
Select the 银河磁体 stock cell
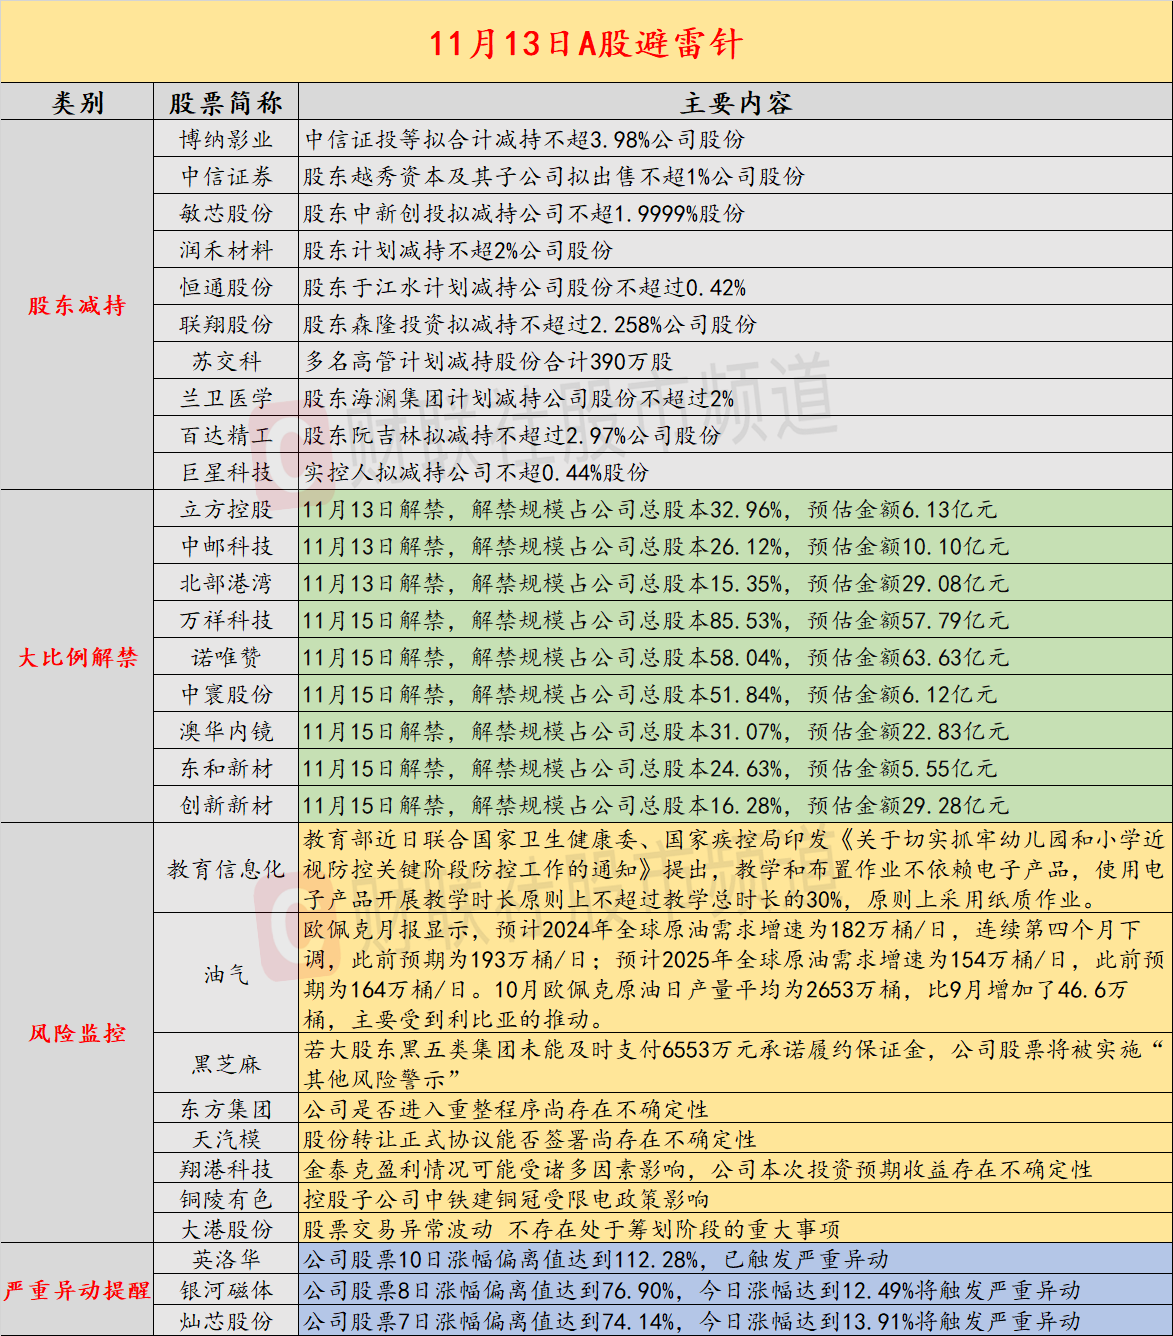coord(226,1290)
